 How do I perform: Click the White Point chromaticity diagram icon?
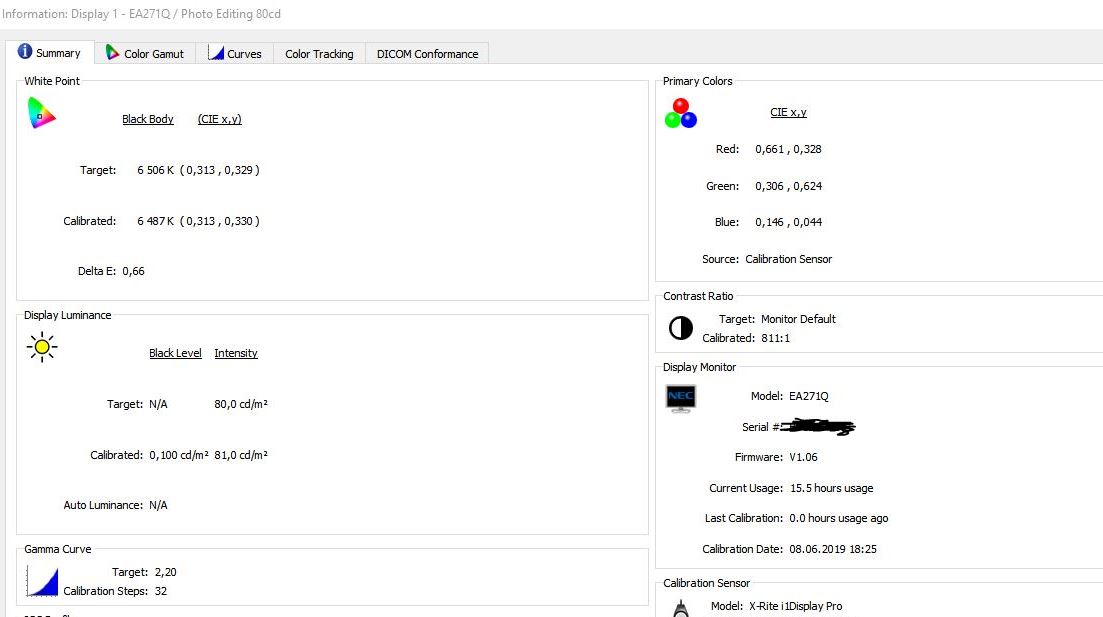click(x=41, y=114)
